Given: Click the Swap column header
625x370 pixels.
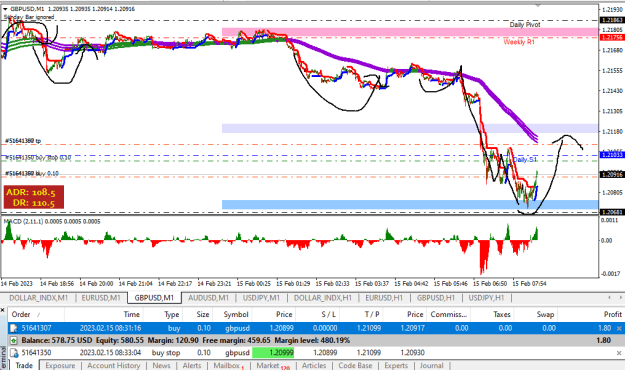Looking at the screenshot, I should pyautogui.click(x=537, y=315).
